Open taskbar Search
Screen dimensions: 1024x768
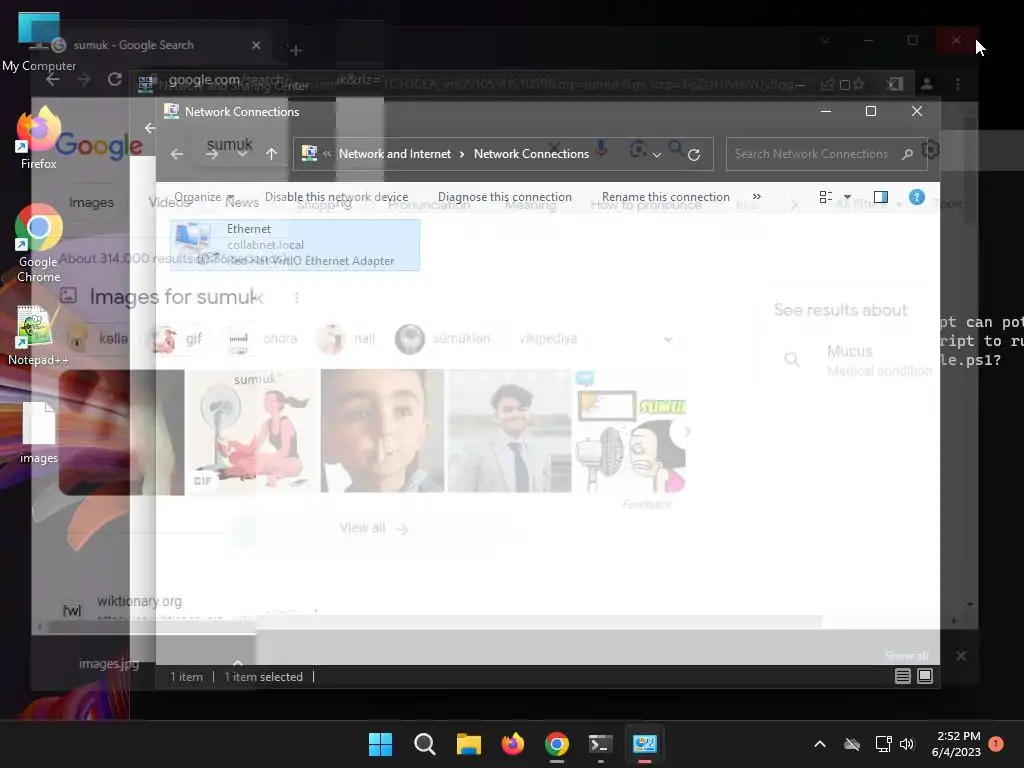[x=424, y=744]
